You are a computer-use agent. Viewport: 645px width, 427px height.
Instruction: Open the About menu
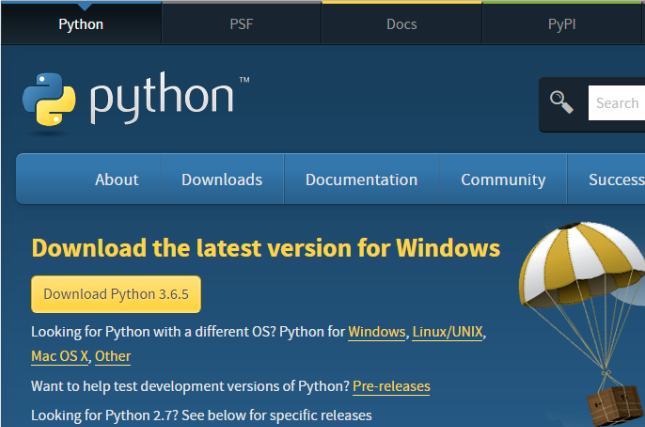[x=116, y=179]
